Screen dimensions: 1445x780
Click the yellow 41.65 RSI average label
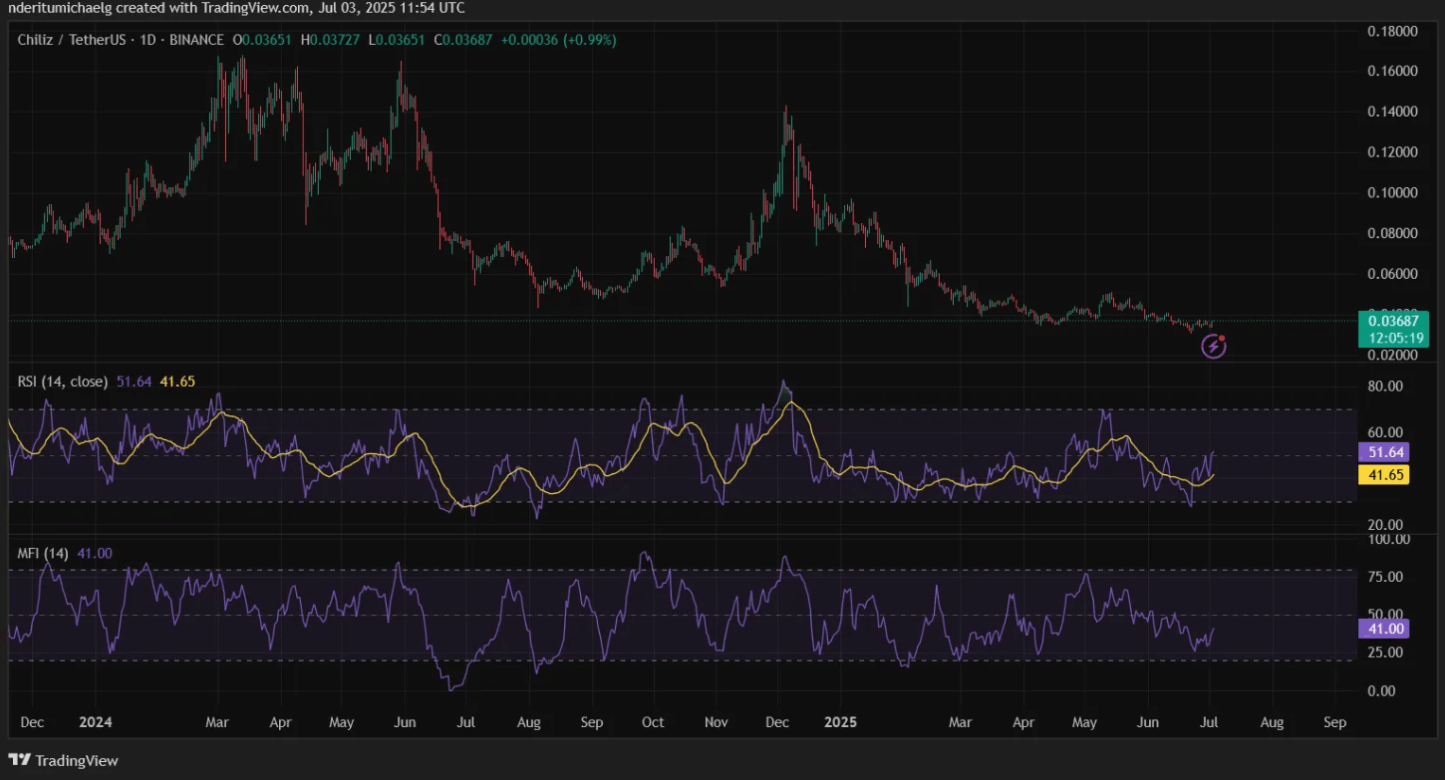[x=1383, y=475]
